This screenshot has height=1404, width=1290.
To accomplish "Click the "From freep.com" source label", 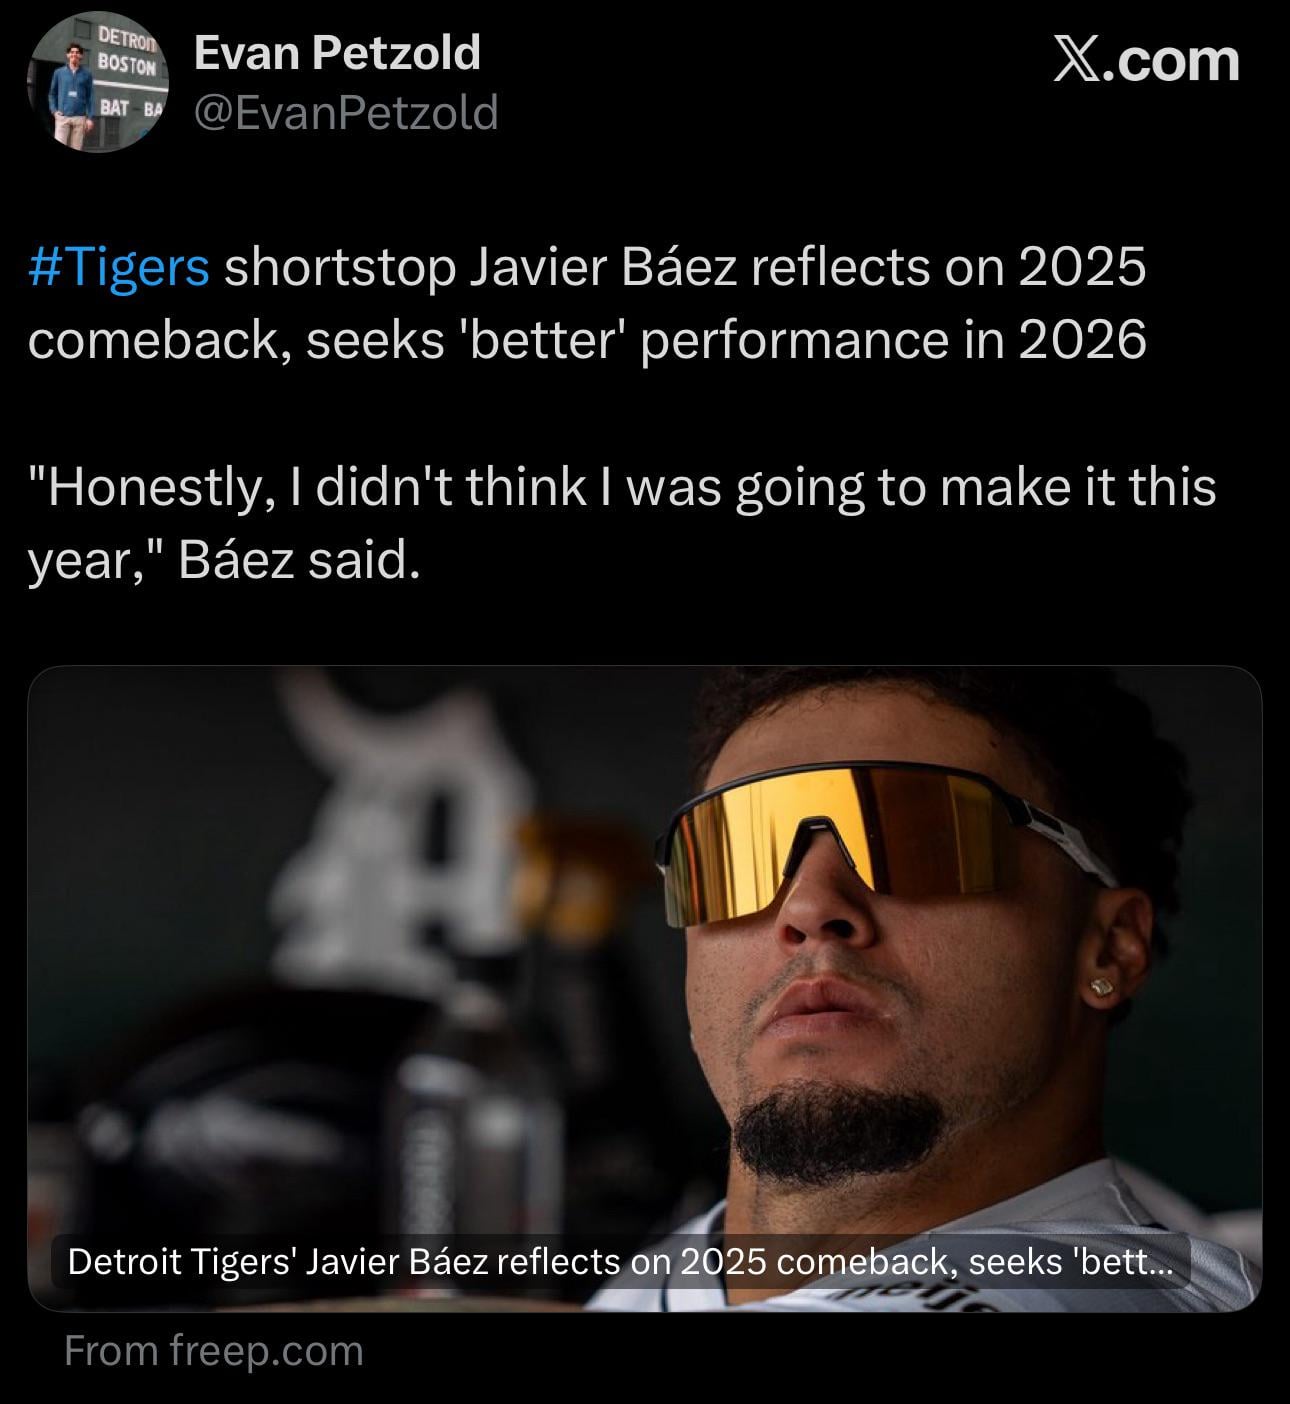I will click(213, 1350).
